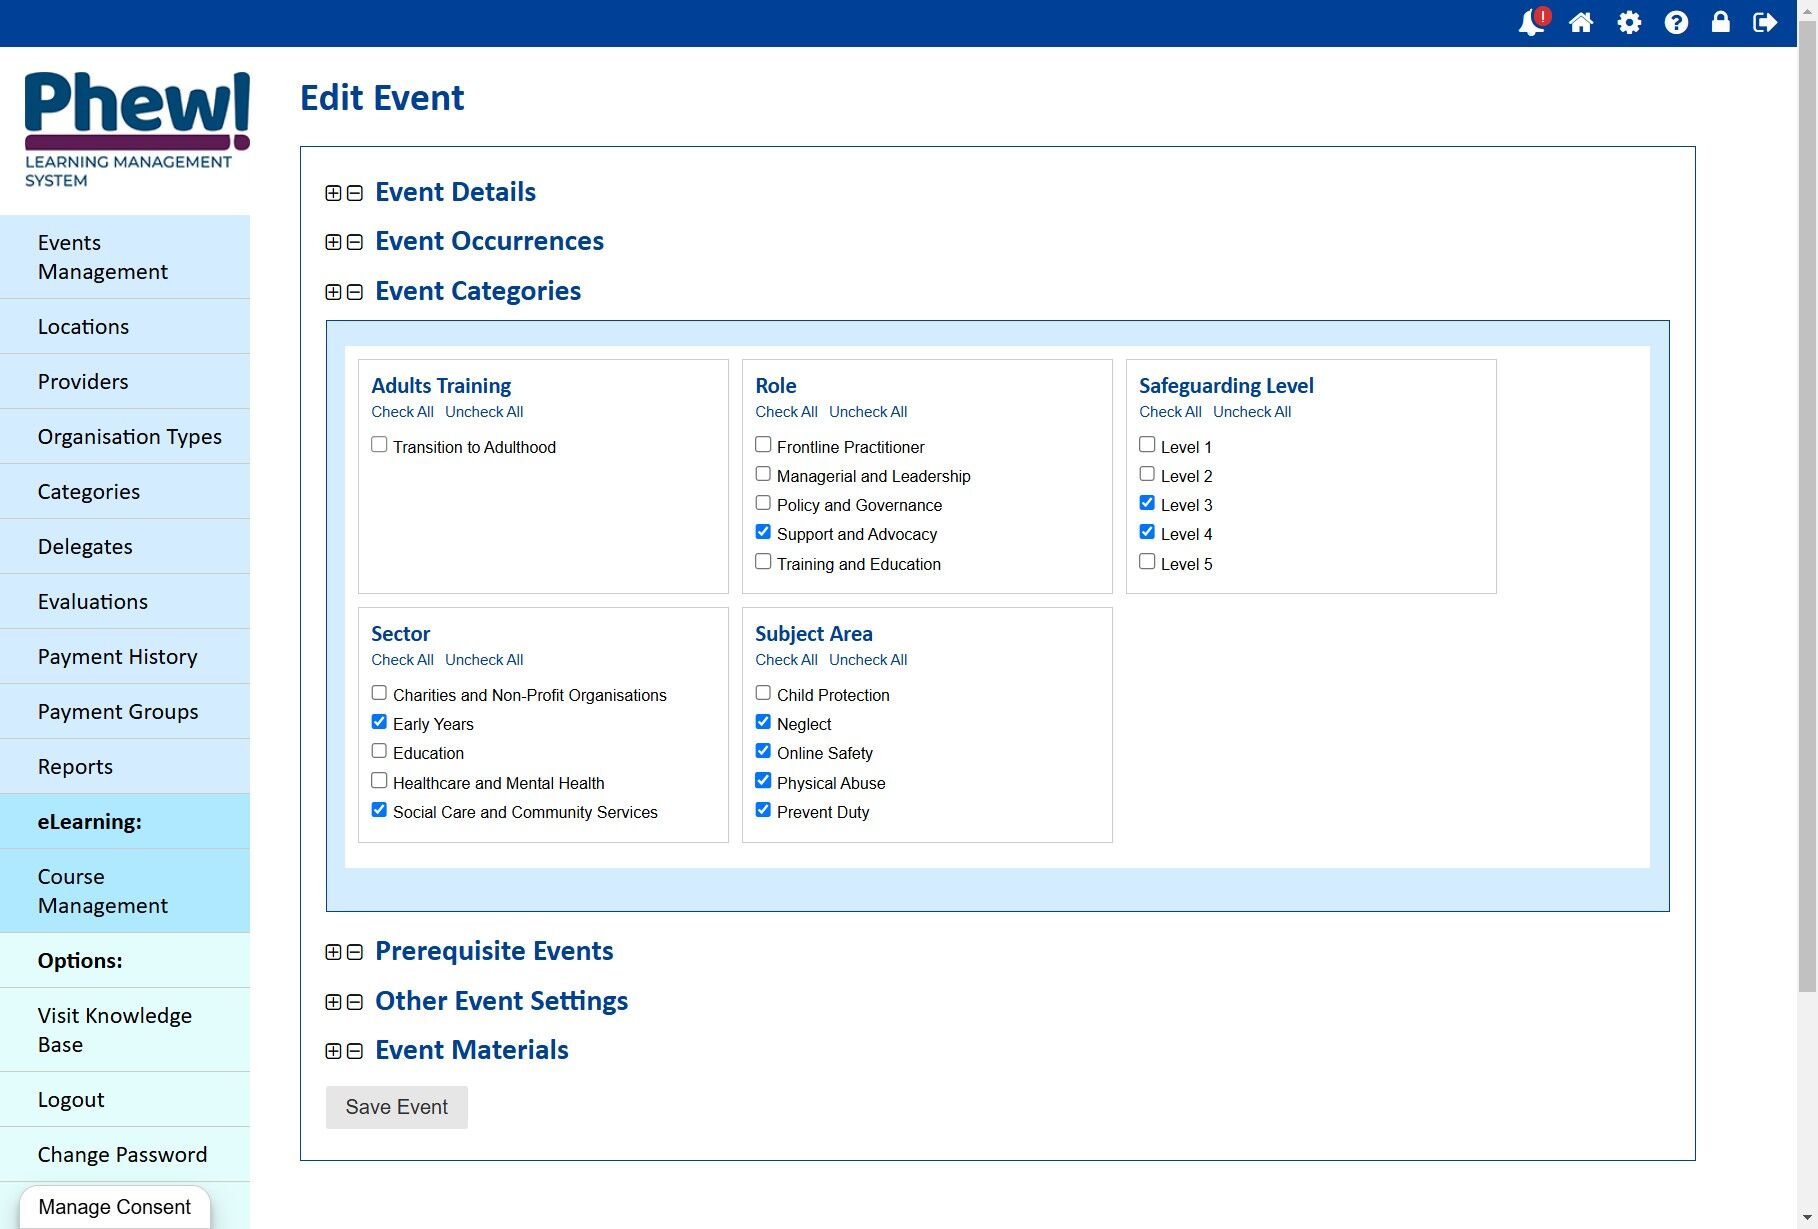Click the Save Event button

[x=397, y=1107]
